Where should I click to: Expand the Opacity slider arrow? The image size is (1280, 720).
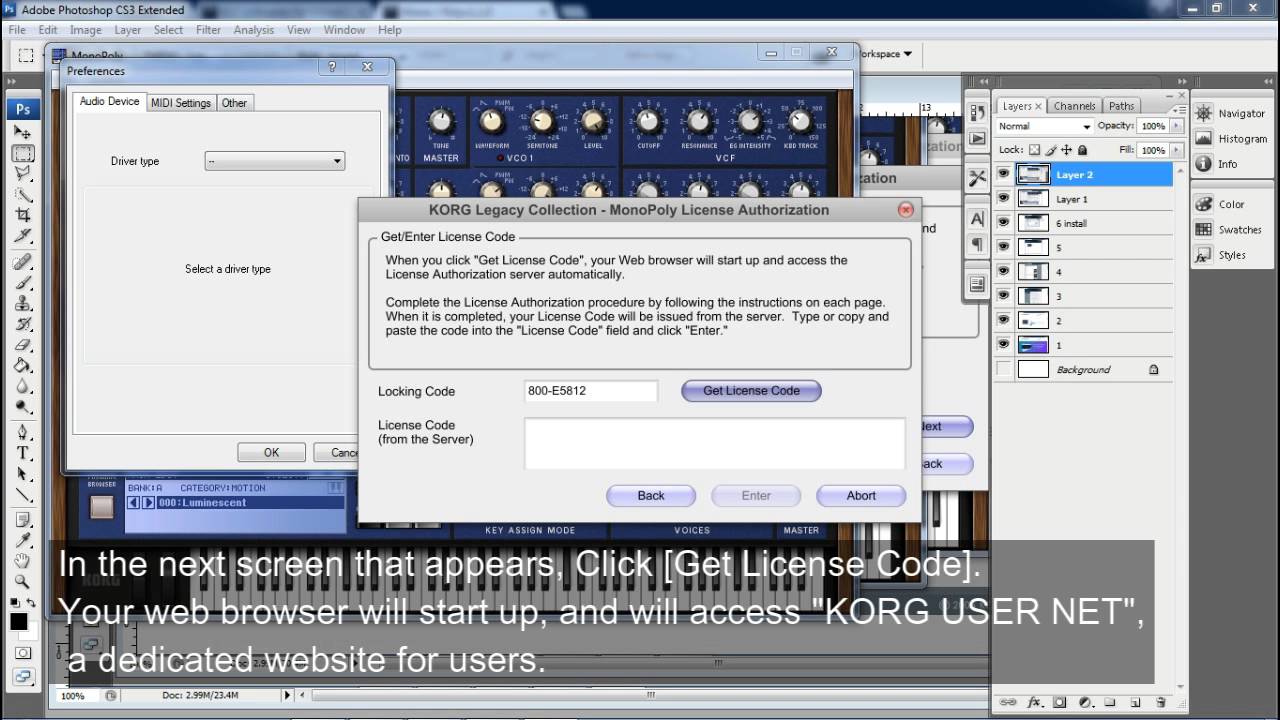point(1177,126)
